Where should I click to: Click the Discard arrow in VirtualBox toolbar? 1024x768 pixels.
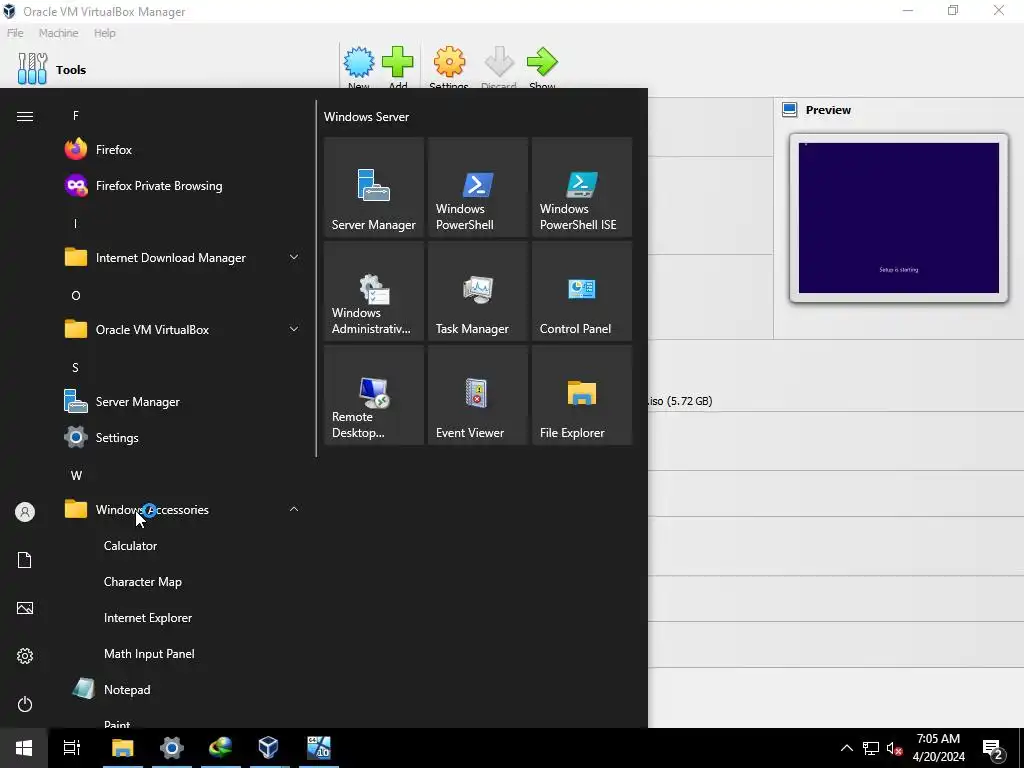pyautogui.click(x=499, y=63)
